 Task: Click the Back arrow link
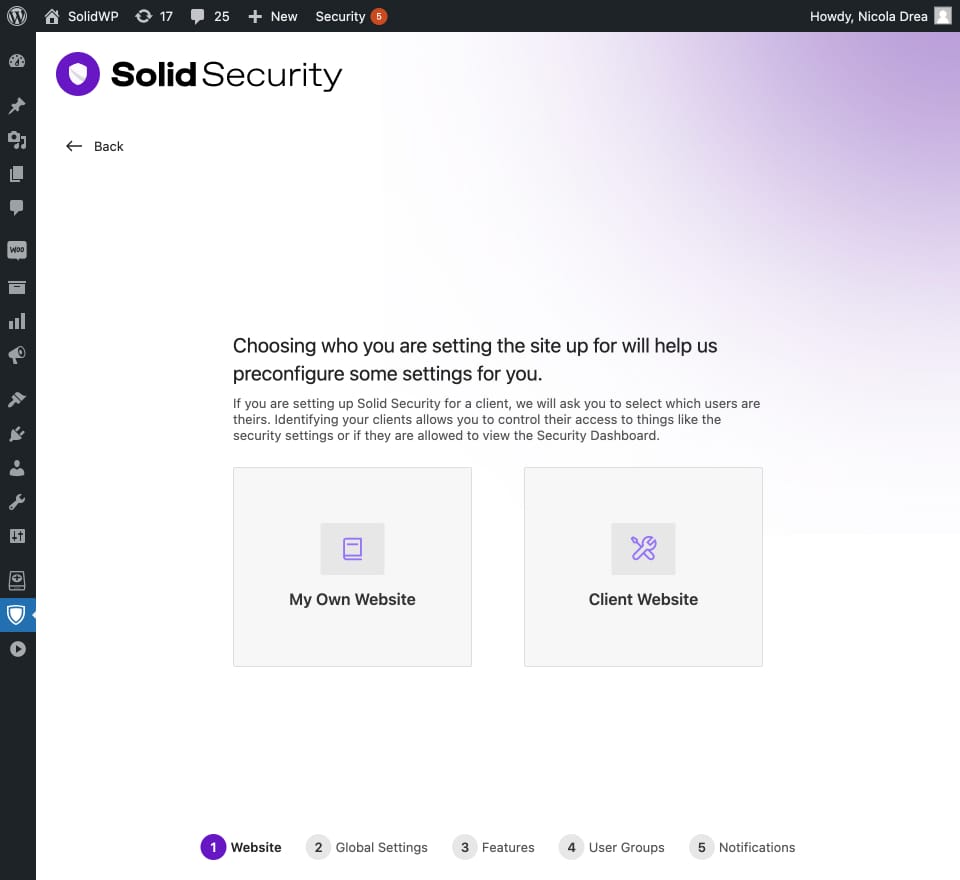click(x=92, y=146)
